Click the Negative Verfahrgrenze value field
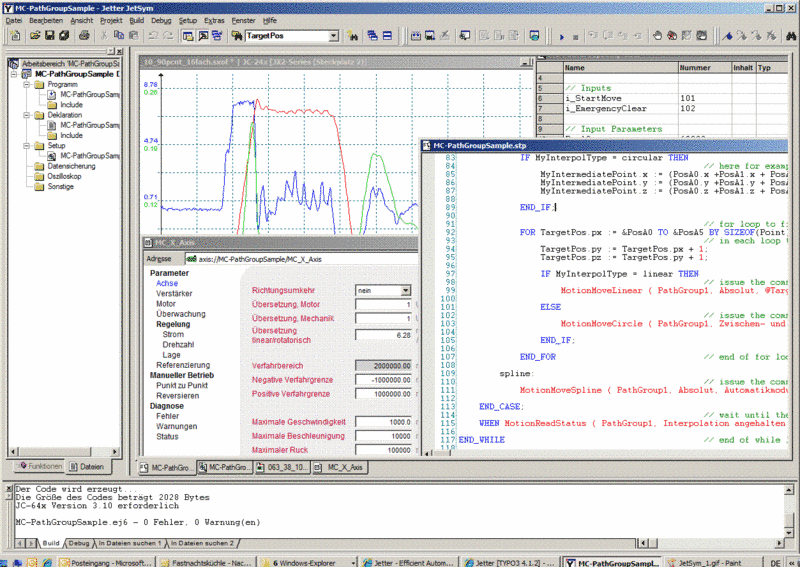 [383, 380]
